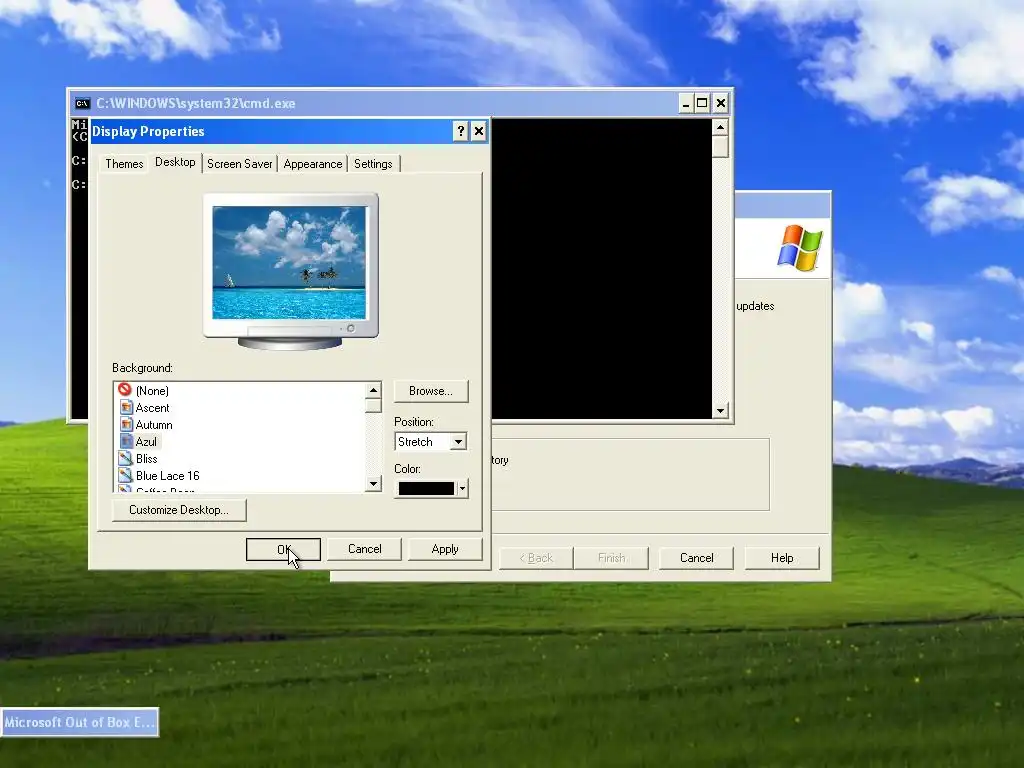Click Help in the wizard window

pyautogui.click(x=782, y=558)
